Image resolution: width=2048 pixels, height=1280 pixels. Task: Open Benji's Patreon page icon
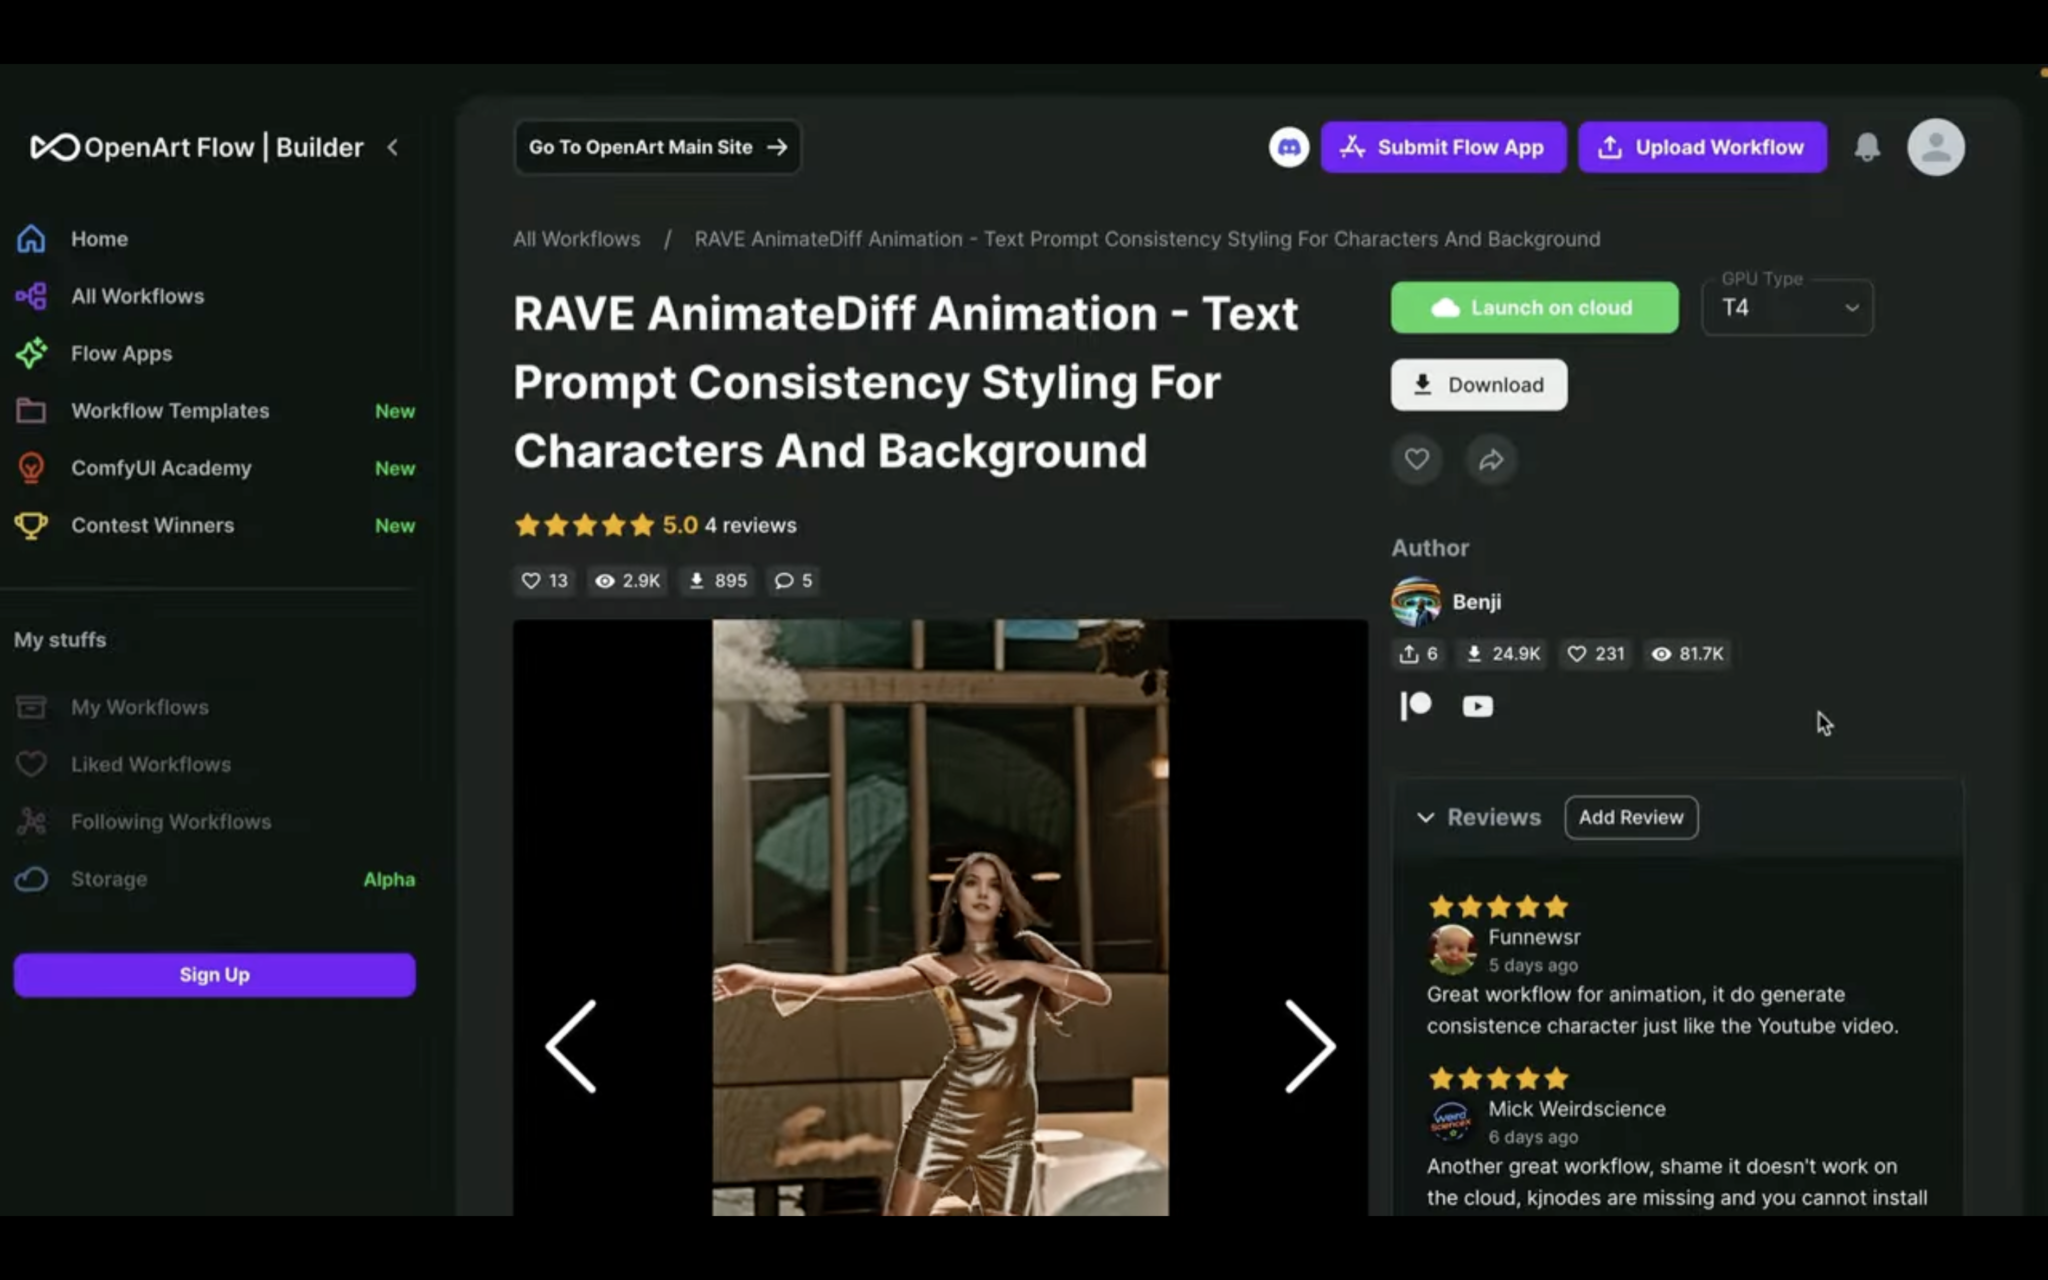(x=1414, y=706)
